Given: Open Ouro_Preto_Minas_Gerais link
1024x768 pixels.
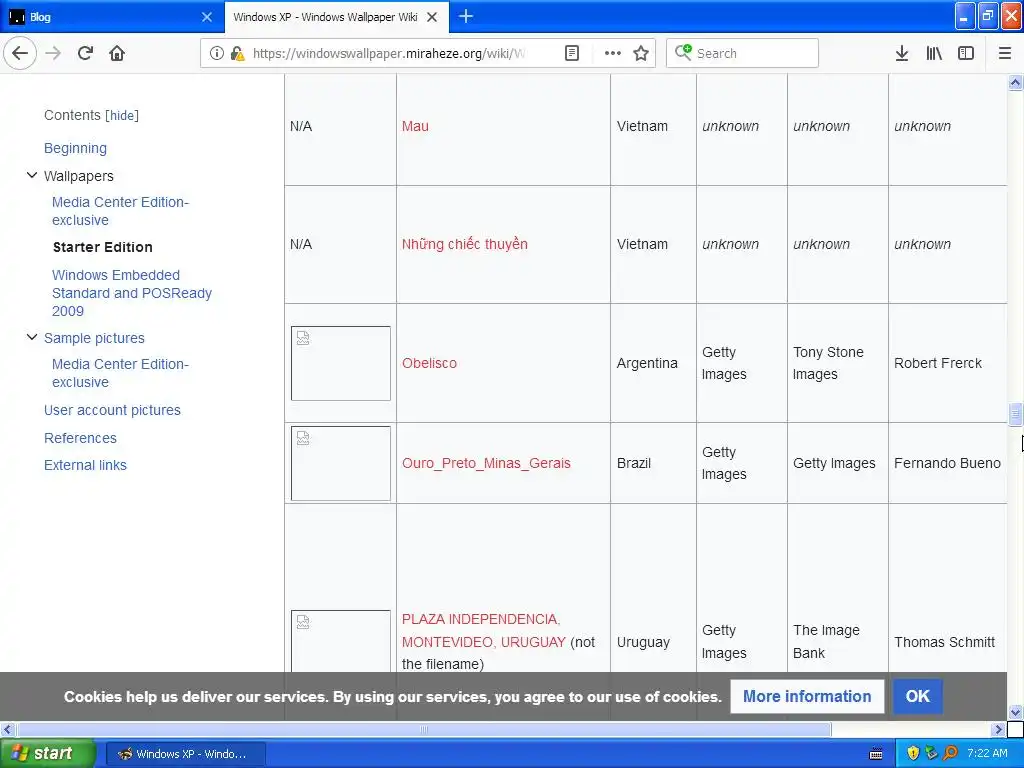Looking at the screenshot, I should pos(486,463).
